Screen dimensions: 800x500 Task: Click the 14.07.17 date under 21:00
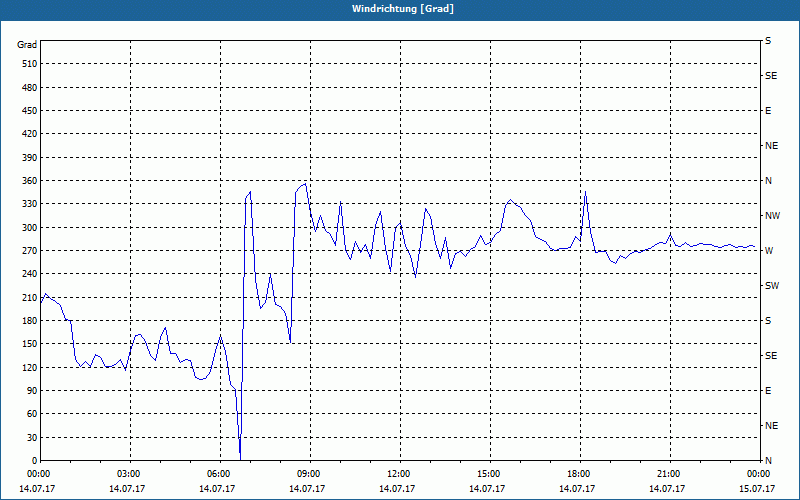pyautogui.click(x=667, y=489)
